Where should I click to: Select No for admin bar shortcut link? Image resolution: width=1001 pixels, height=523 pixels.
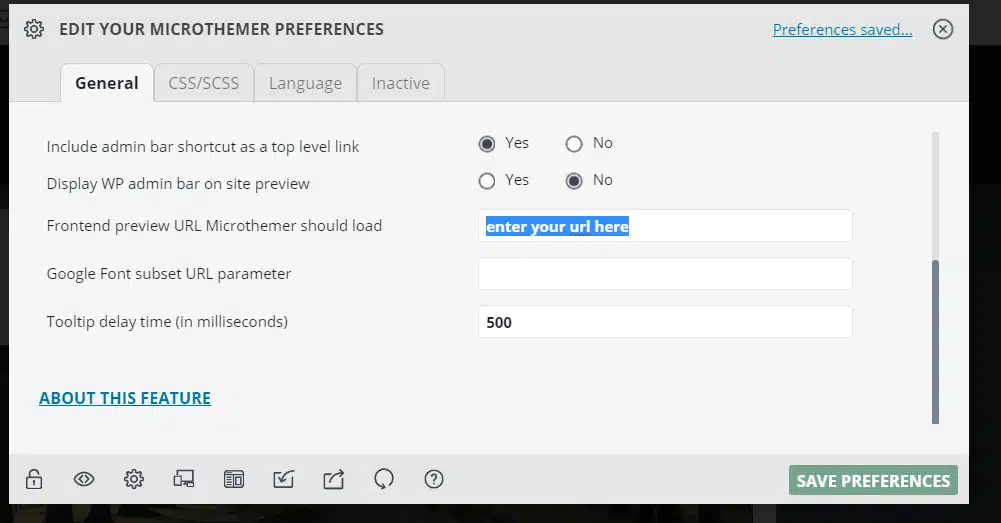pos(574,144)
